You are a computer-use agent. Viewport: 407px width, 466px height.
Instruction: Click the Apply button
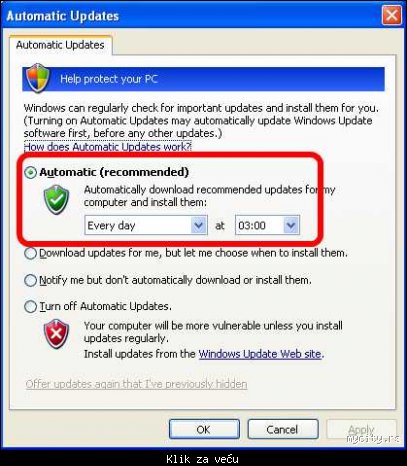pyautogui.click(x=361, y=429)
